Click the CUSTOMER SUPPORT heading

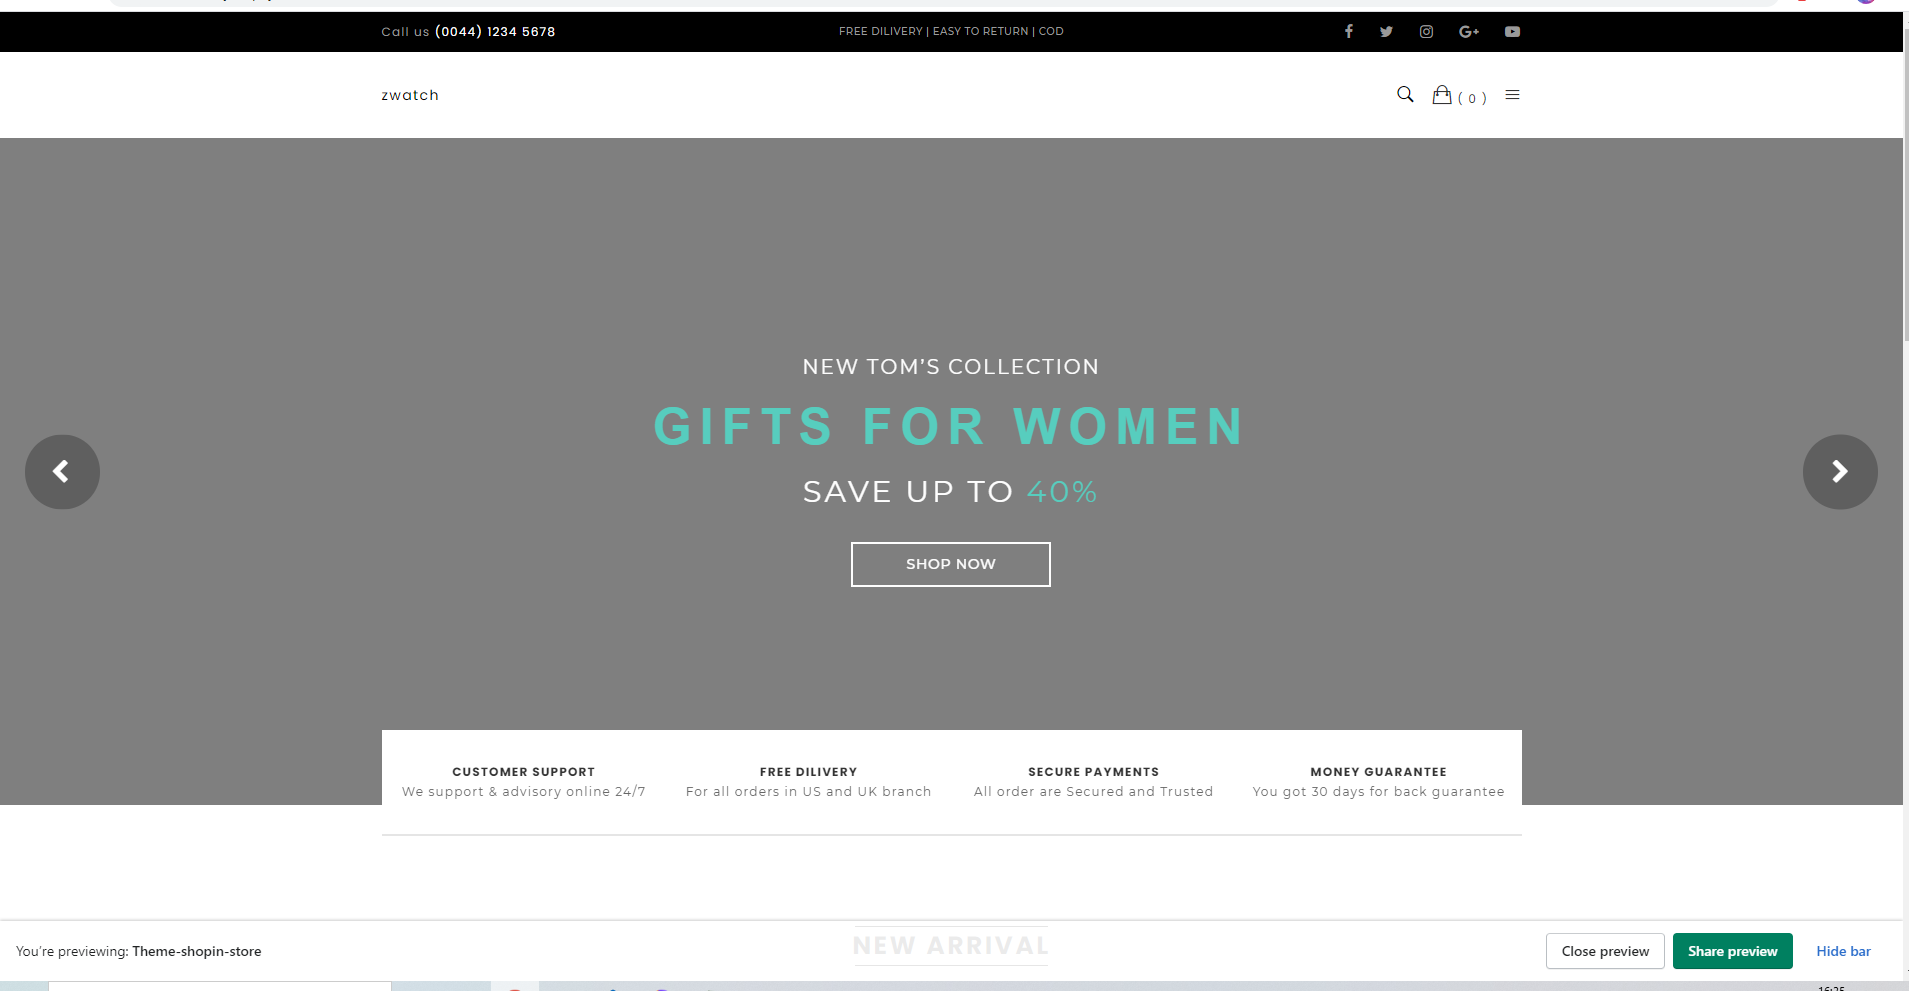point(524,772)
